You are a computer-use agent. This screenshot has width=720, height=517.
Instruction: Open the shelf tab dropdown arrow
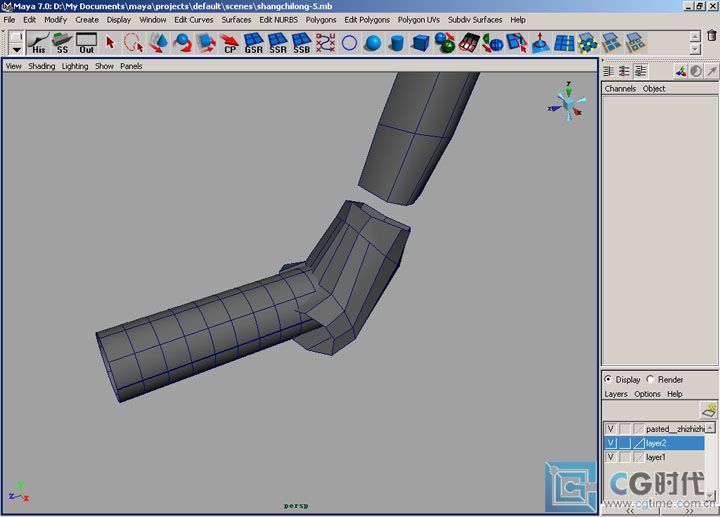(17, 50)
